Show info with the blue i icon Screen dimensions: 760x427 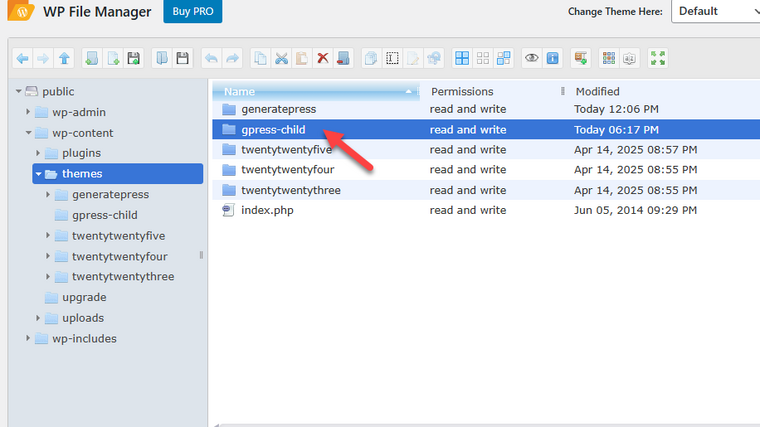click(x=553, y=59)
